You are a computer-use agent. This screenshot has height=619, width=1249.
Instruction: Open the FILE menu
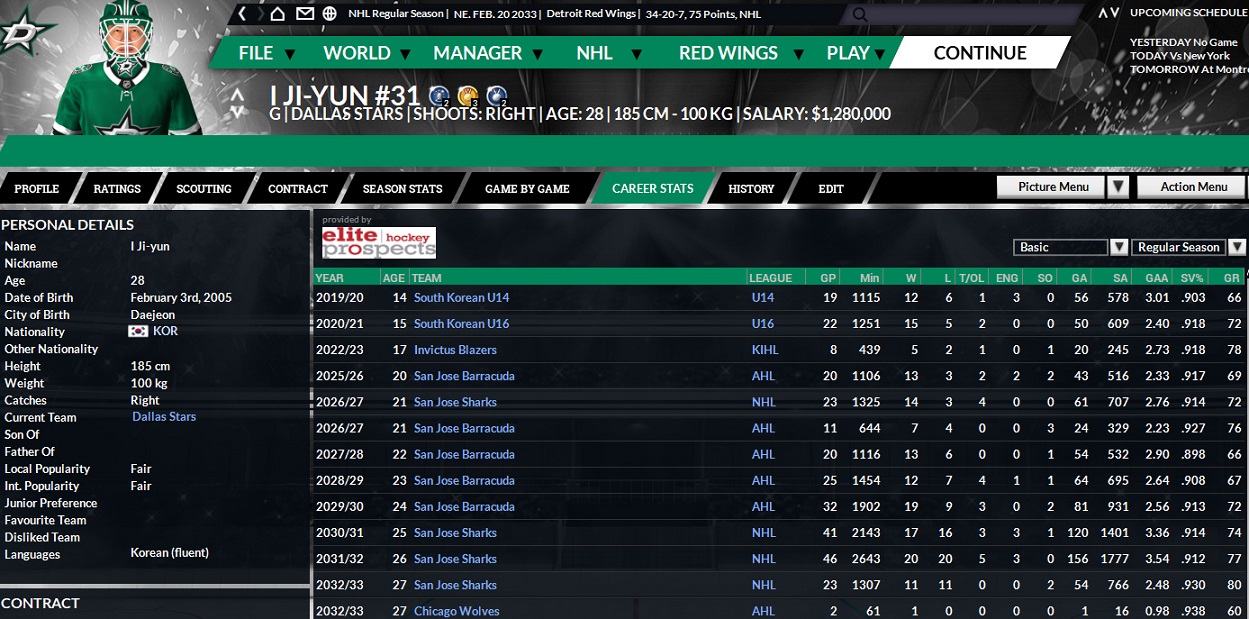coord(256,53)
